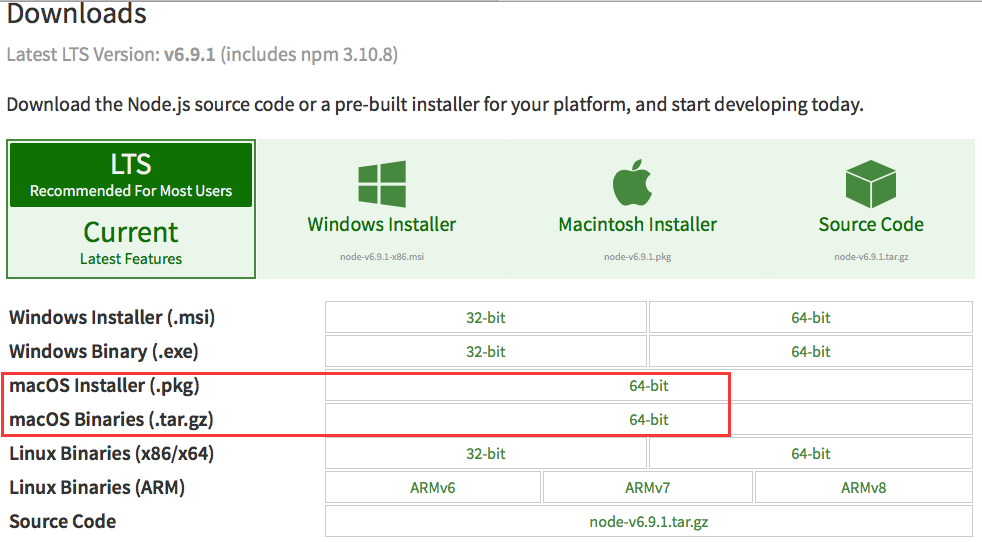Download ARMv6 Linux Binaries
The image size is (982, 542).
coord(433,487)
